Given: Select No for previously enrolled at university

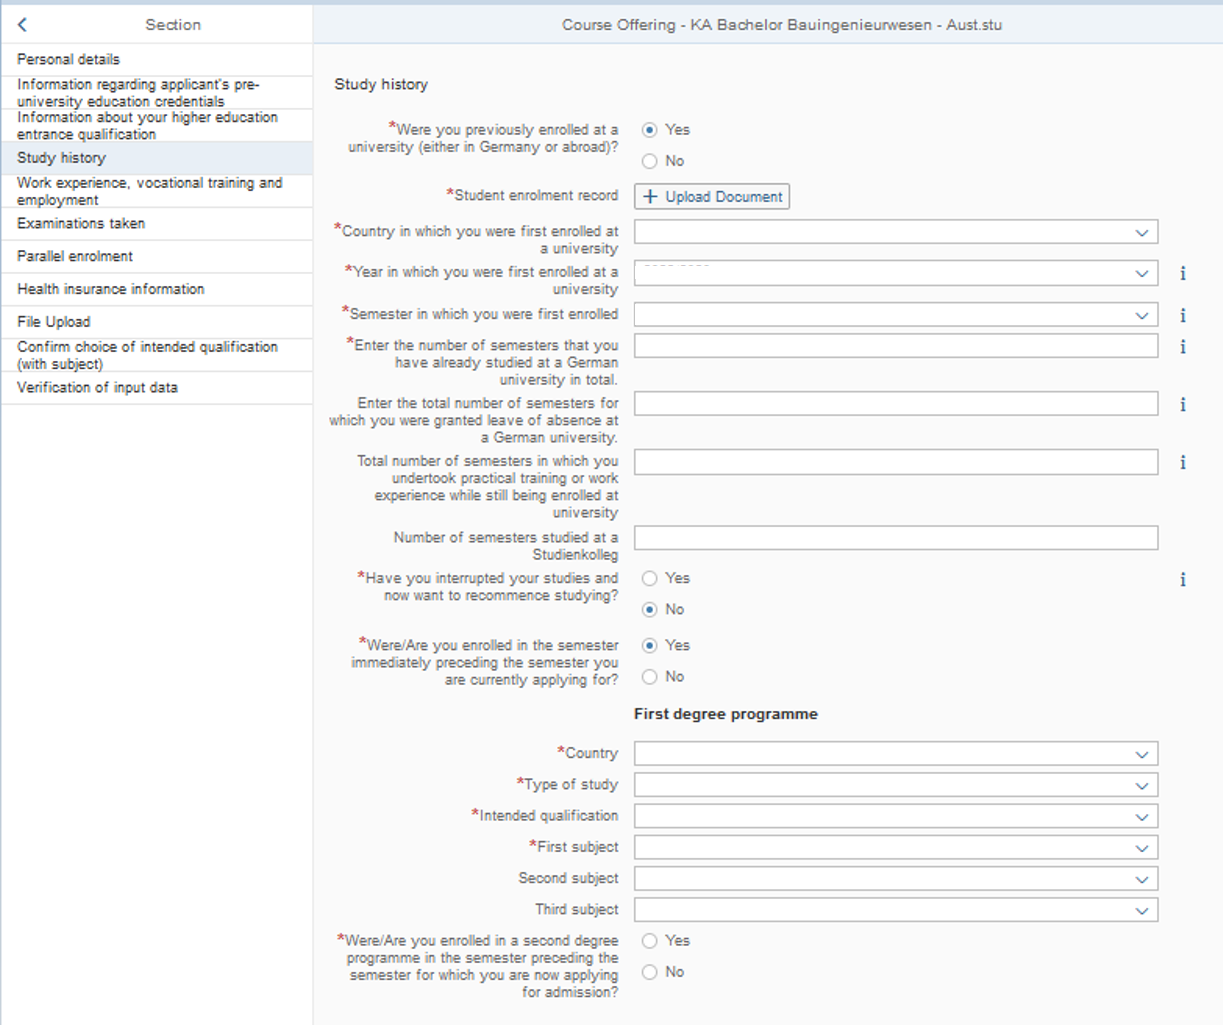Looking at the screenshot, I should tap(650, 161).
